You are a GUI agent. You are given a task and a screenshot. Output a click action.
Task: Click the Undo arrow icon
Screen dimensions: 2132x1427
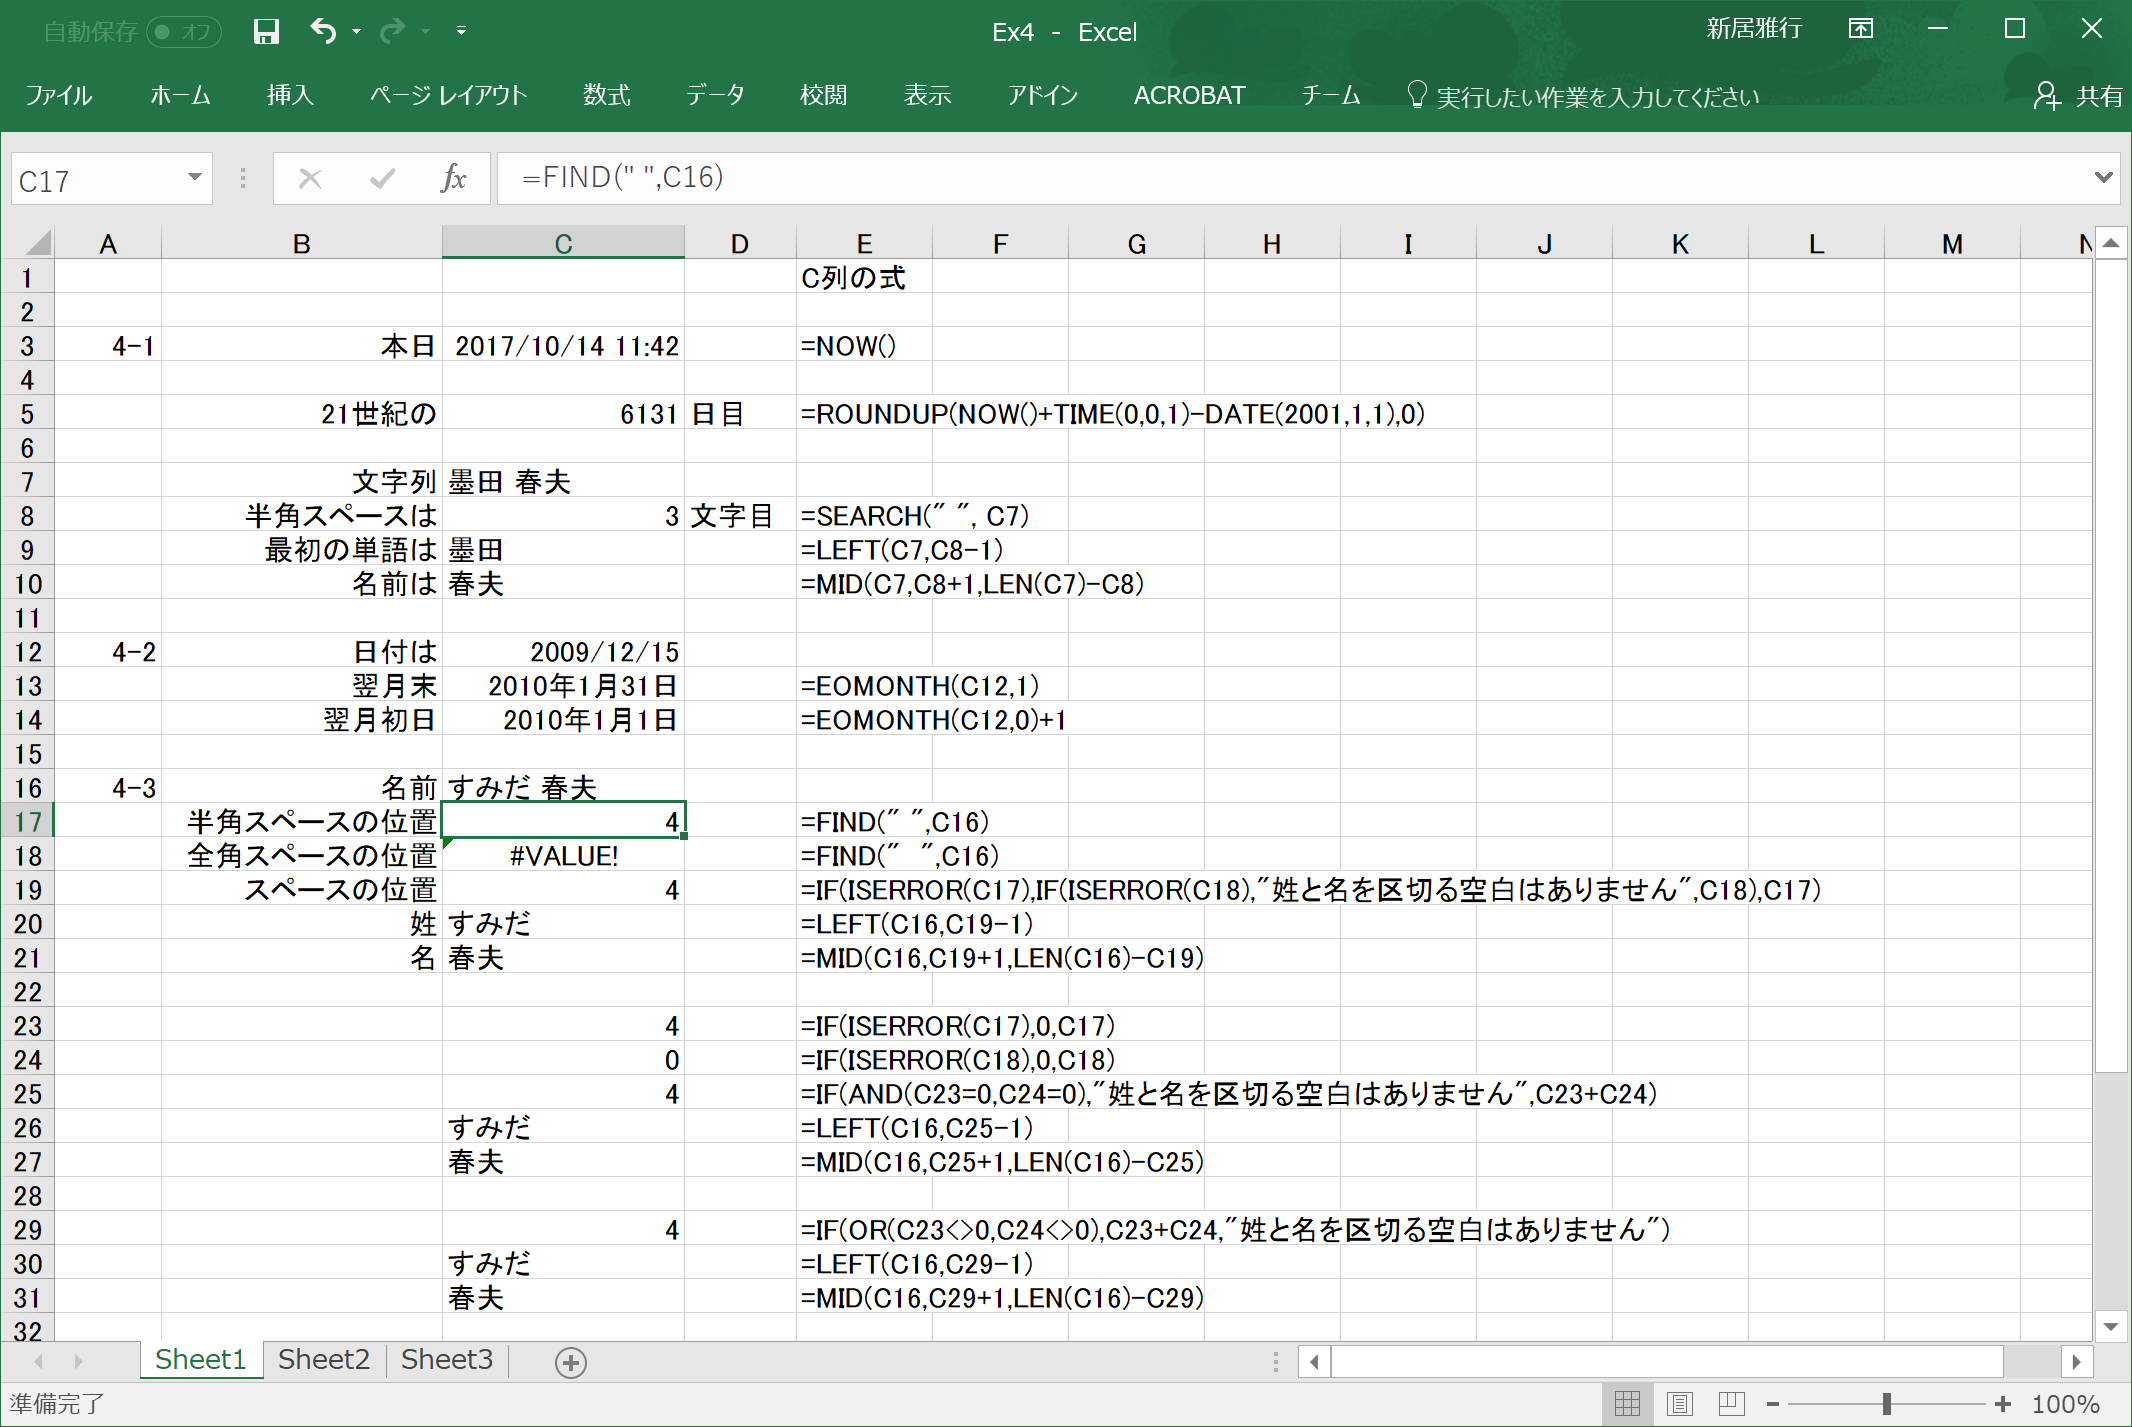[323, 31]
